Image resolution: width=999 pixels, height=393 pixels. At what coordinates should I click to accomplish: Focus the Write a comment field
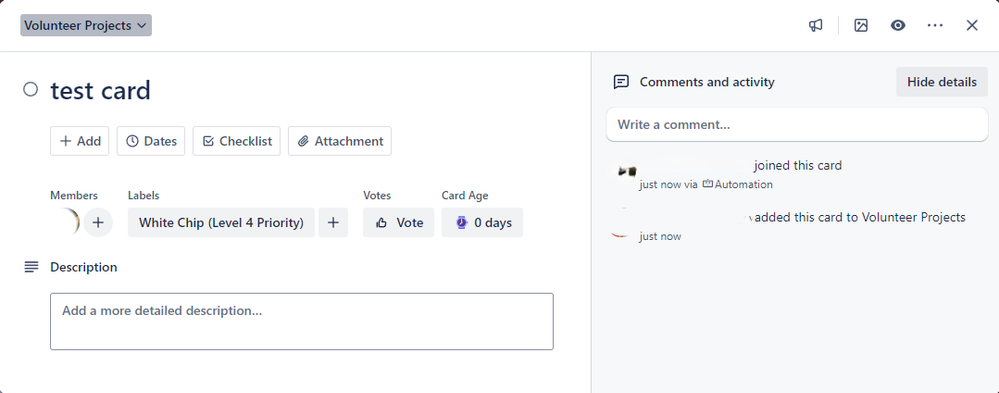click(x=797, y=124)
